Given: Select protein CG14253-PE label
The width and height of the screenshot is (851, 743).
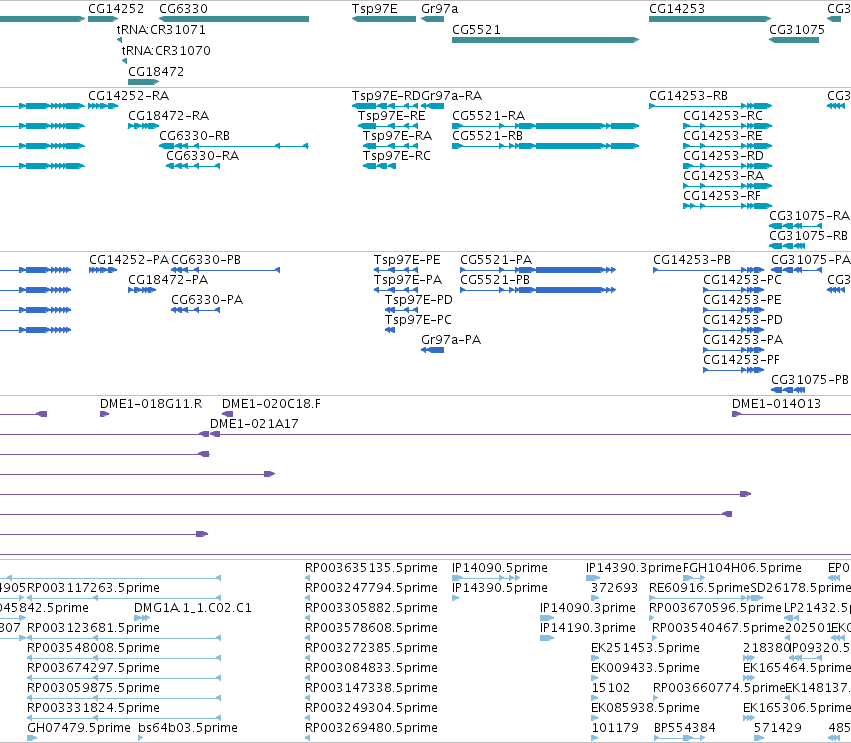Looking at the screenshot, I should point(742,300).
